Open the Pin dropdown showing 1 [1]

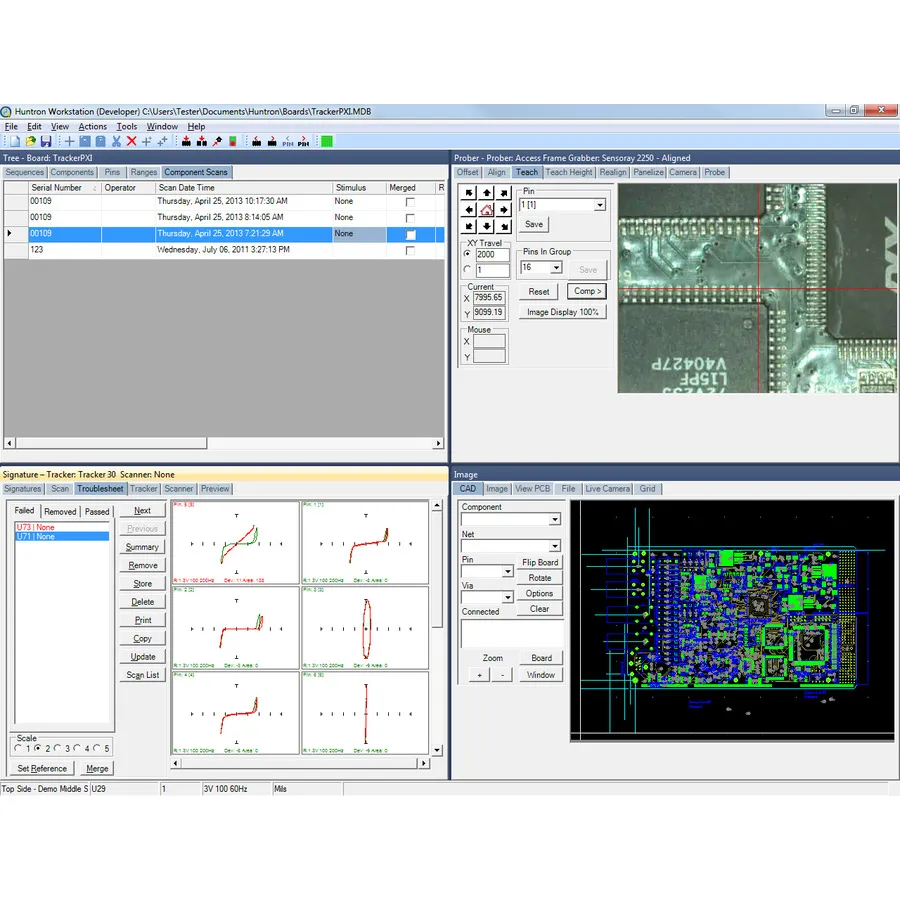click(599, 205)
